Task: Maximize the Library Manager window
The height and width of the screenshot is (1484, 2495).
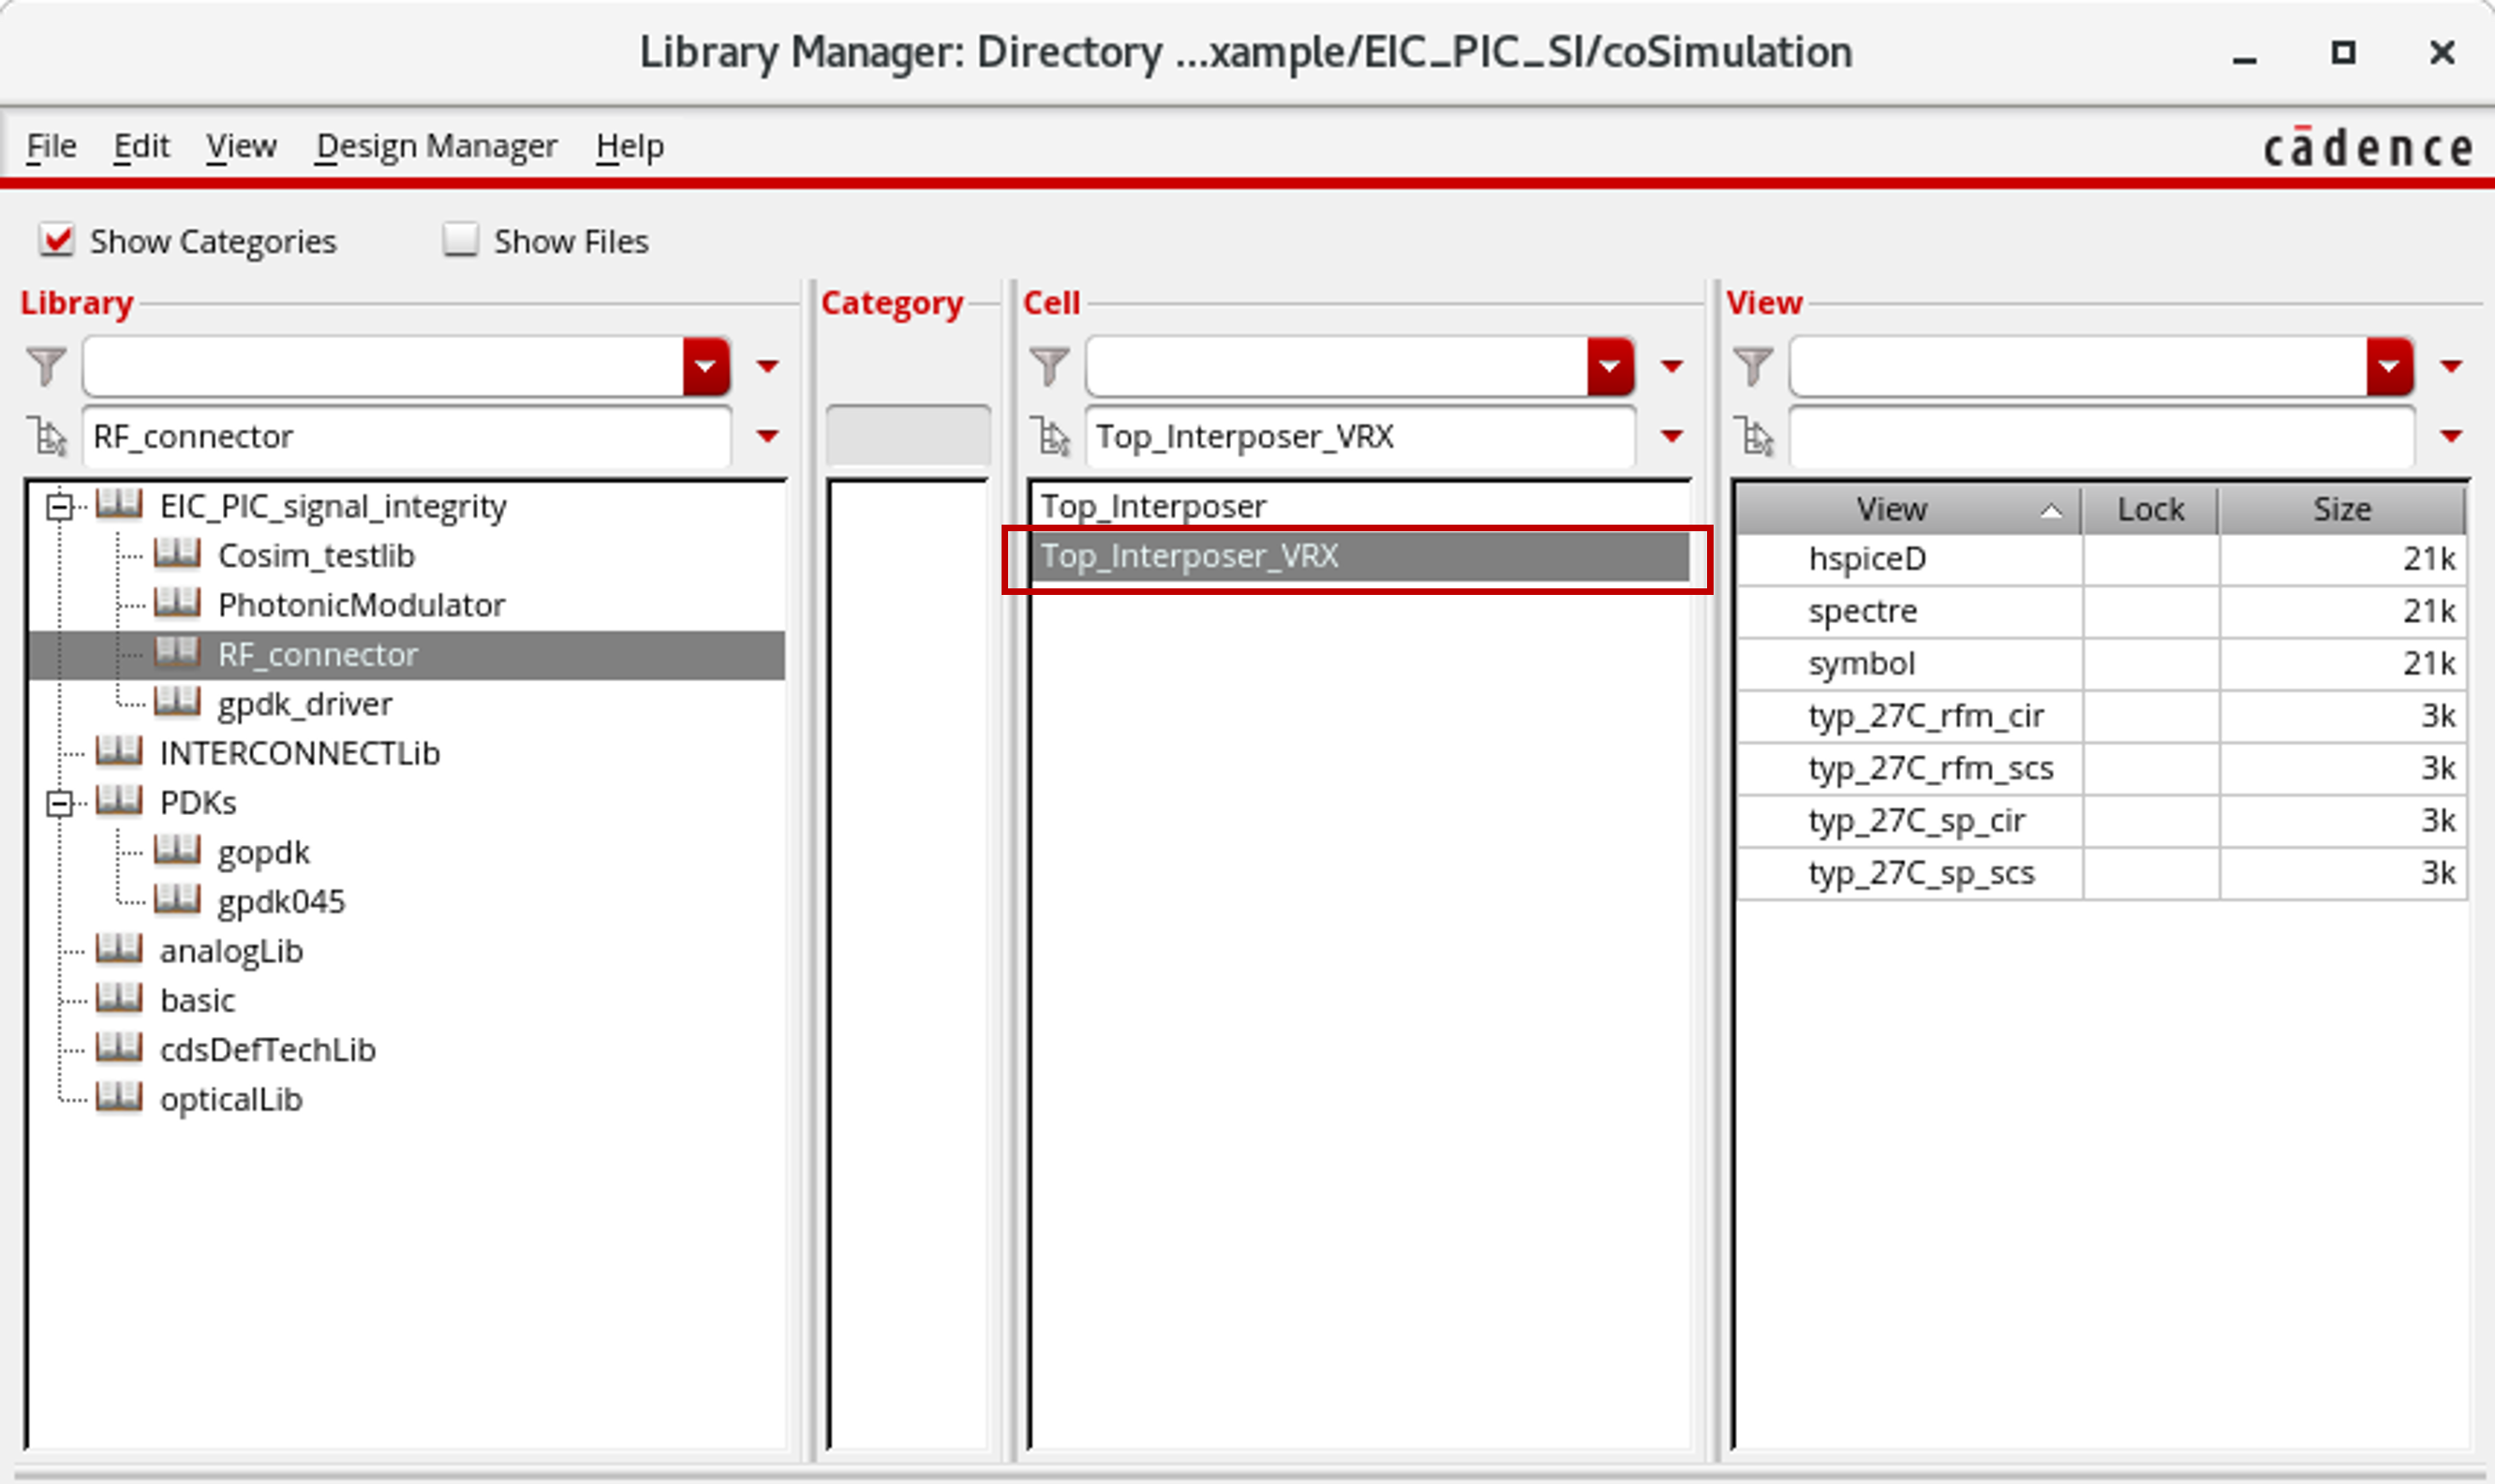Action: [x=2344, y=52]
